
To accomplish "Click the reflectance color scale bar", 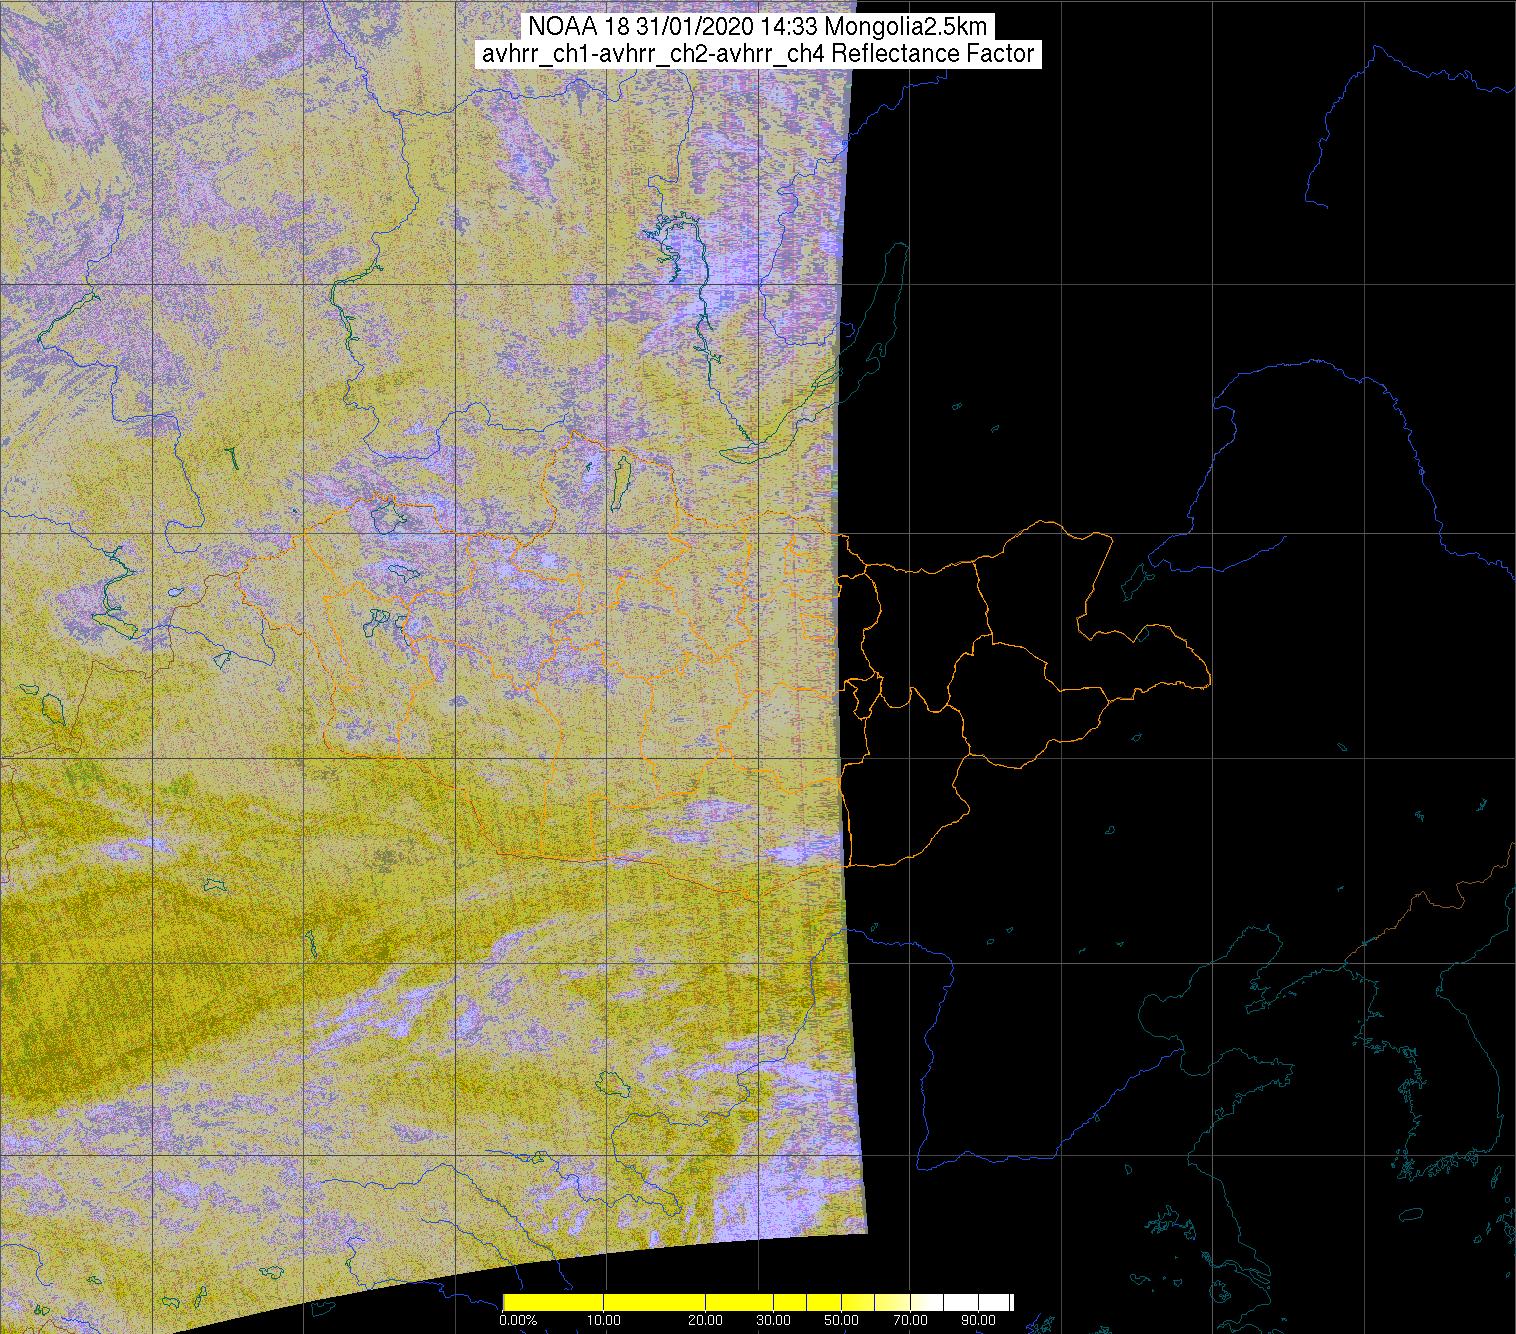I will (758, 1302).
